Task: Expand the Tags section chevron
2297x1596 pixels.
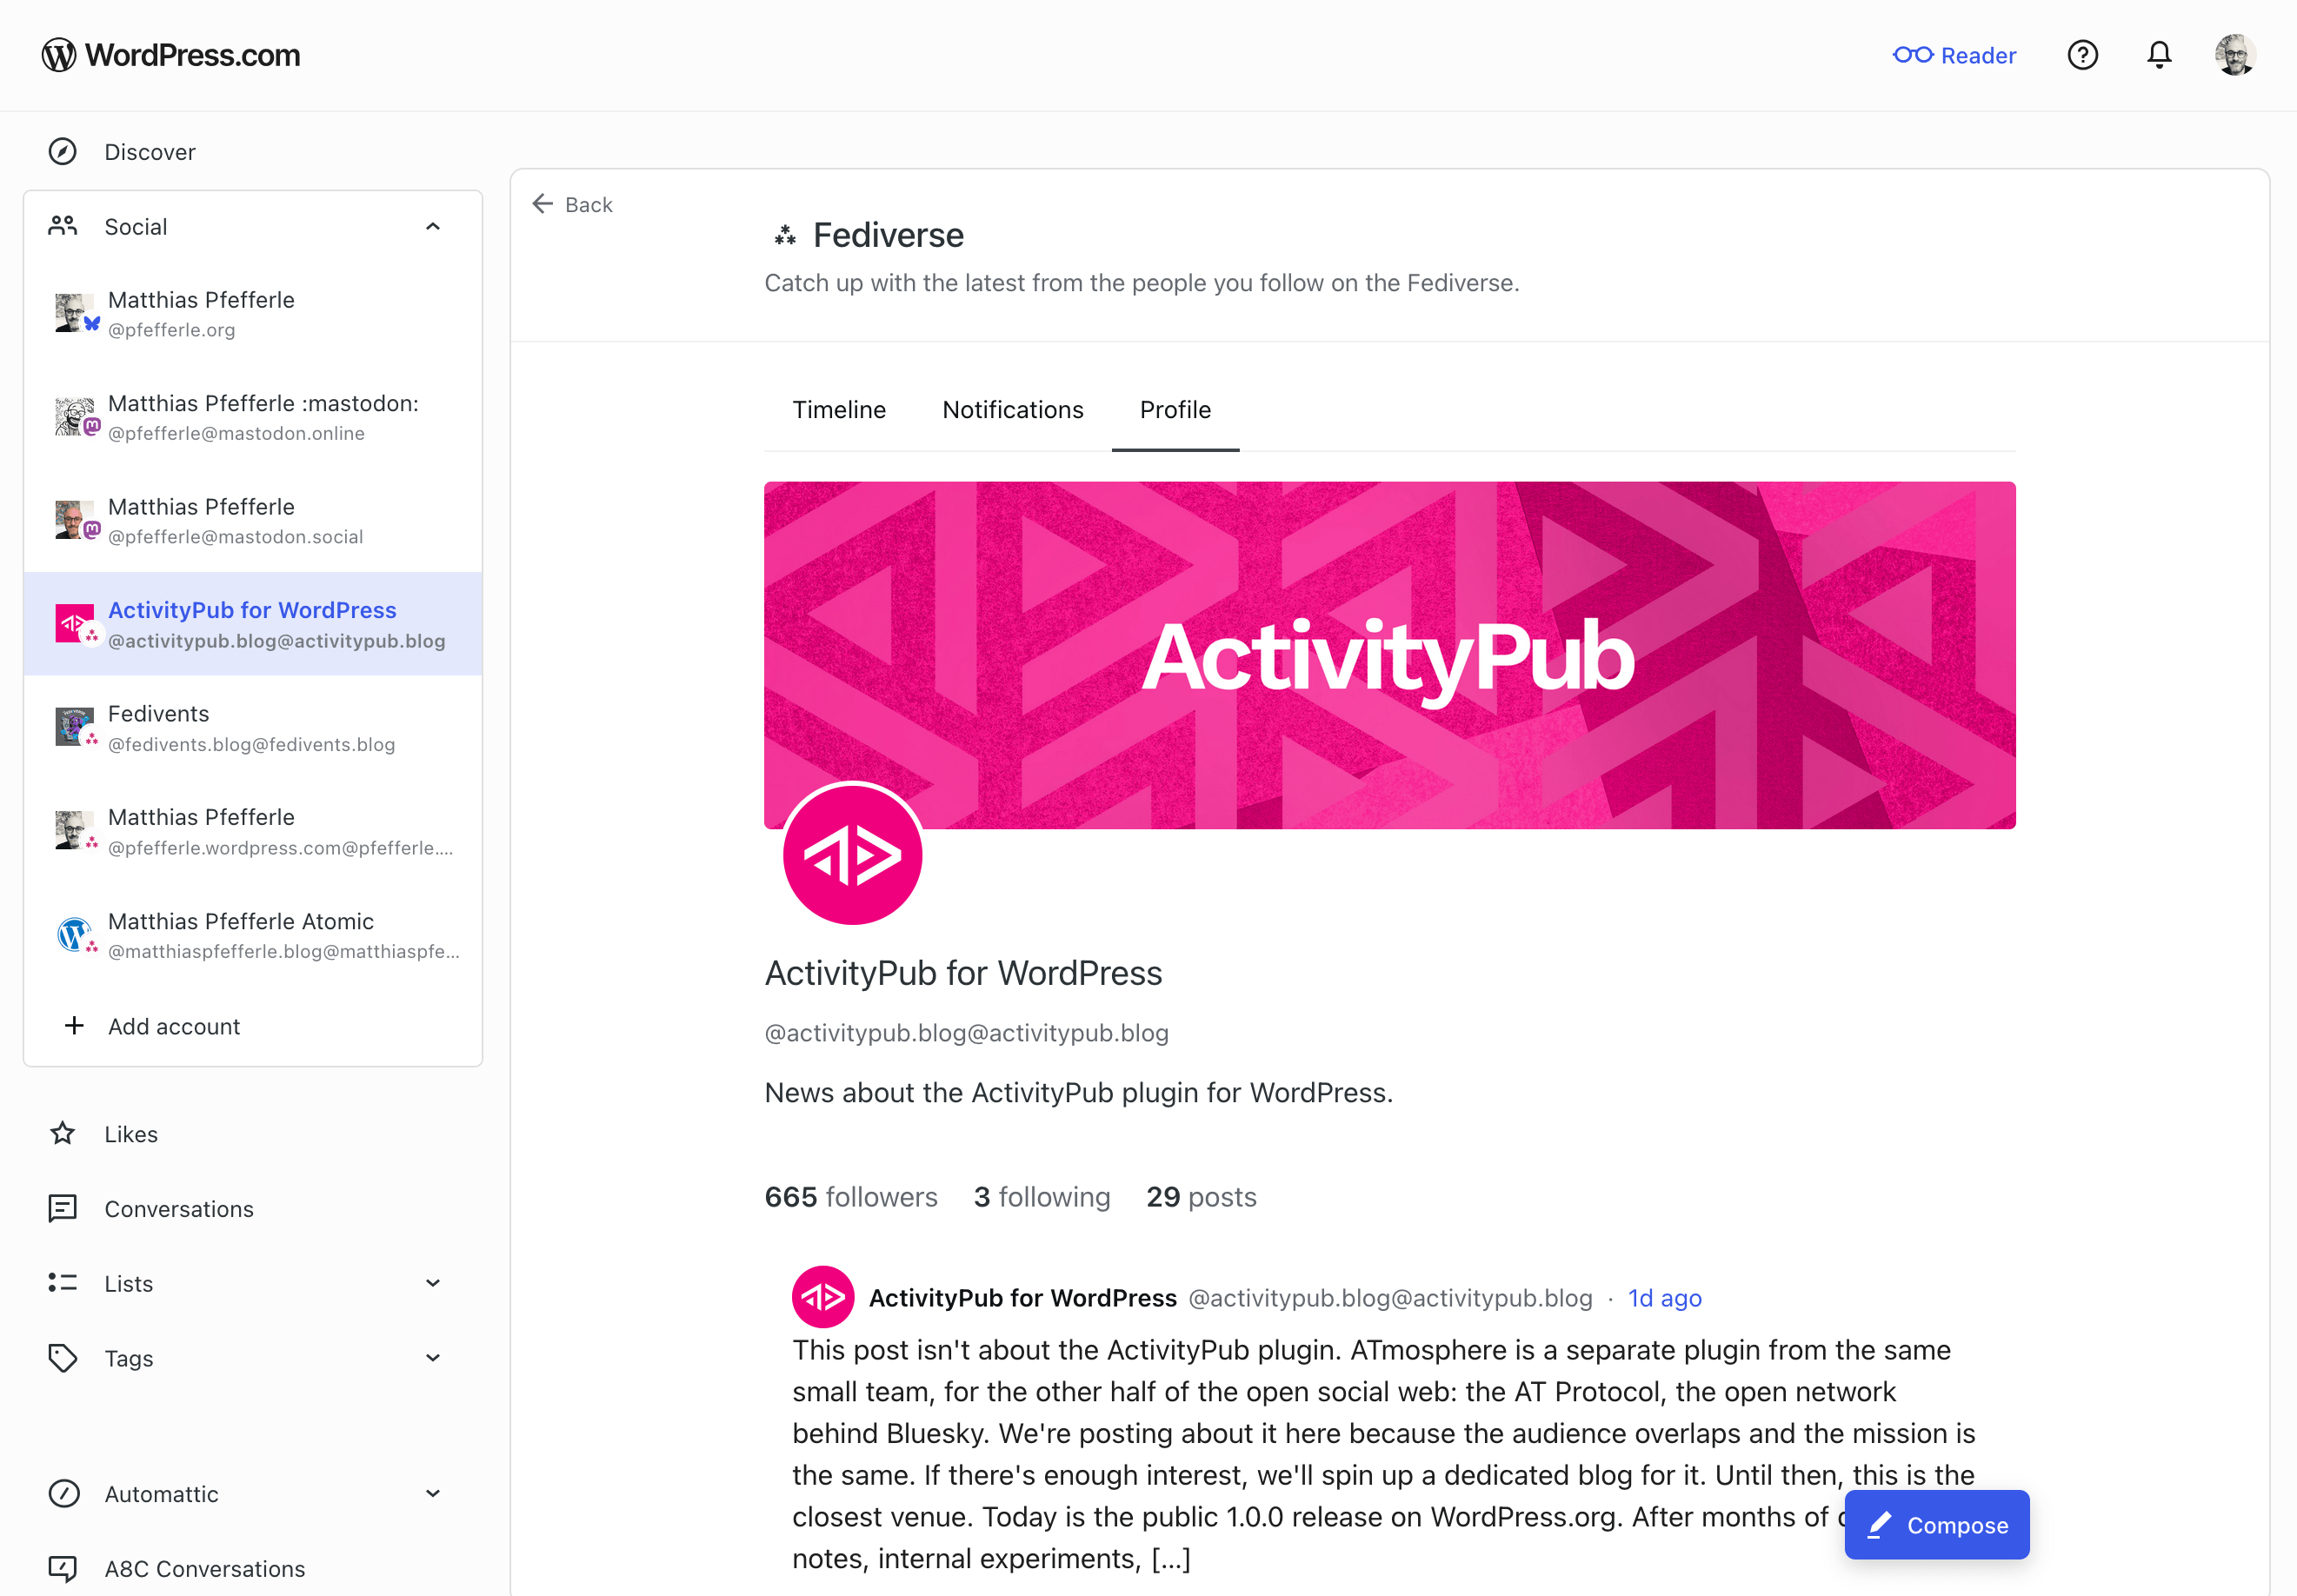Action: (433, 1358)
